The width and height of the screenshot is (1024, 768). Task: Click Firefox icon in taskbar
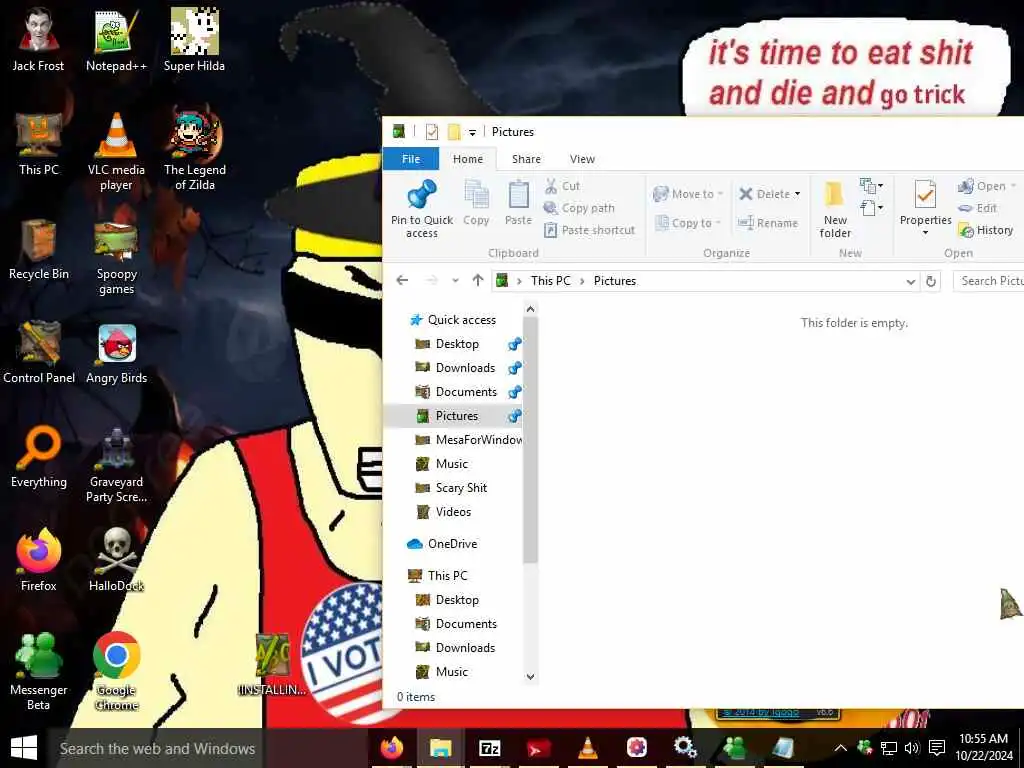coord(392,747)
